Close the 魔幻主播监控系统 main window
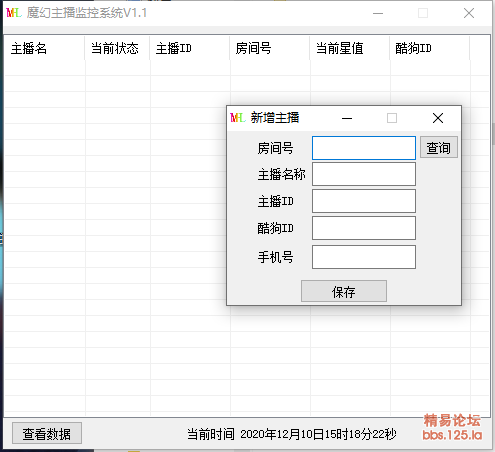 pos(469,13)
